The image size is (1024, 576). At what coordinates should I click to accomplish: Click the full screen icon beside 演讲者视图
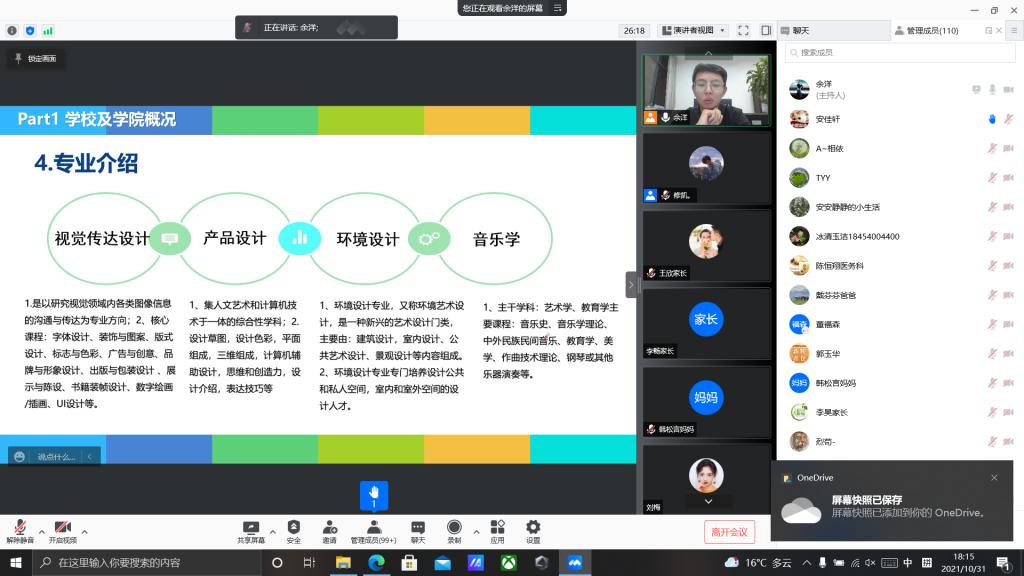coord(743,30)
